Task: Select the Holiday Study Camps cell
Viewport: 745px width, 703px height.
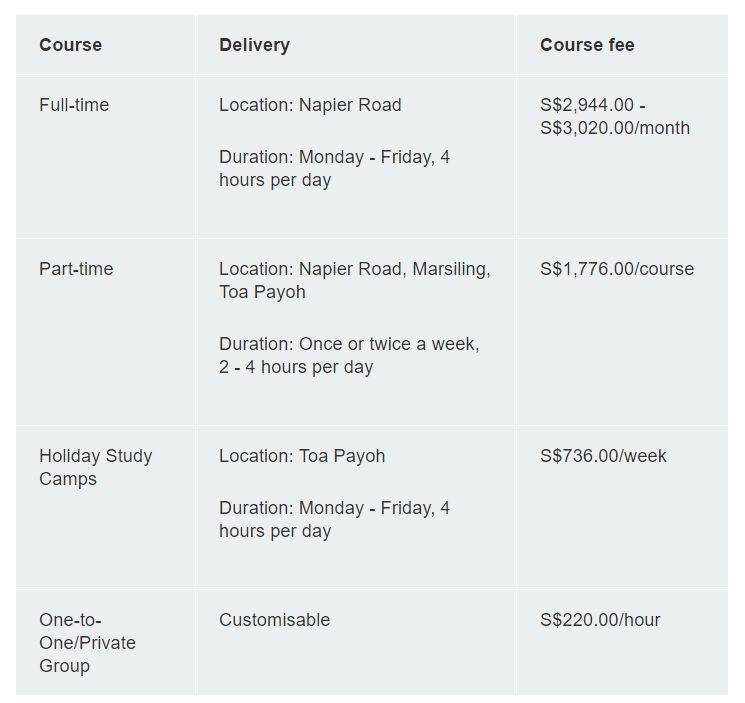Action: [x=95, y=467]
